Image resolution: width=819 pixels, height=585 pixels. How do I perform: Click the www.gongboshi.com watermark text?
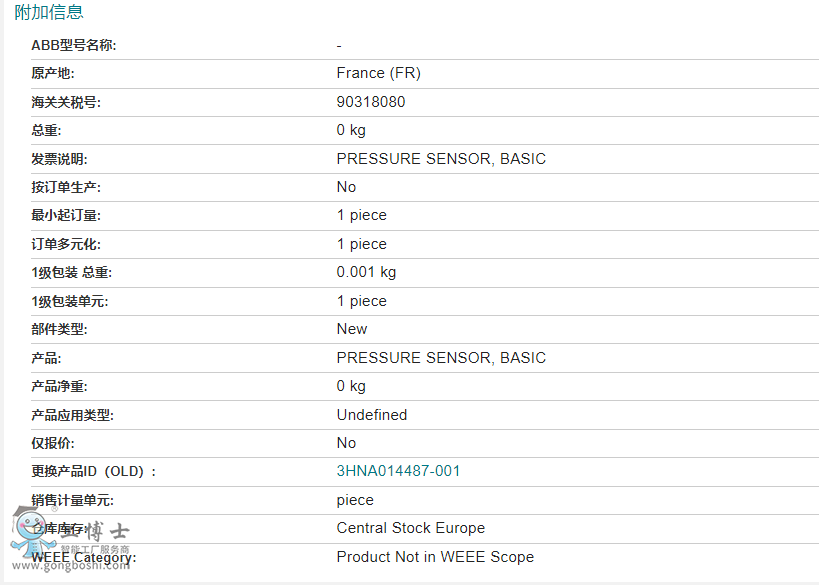[x=71, y=566]
